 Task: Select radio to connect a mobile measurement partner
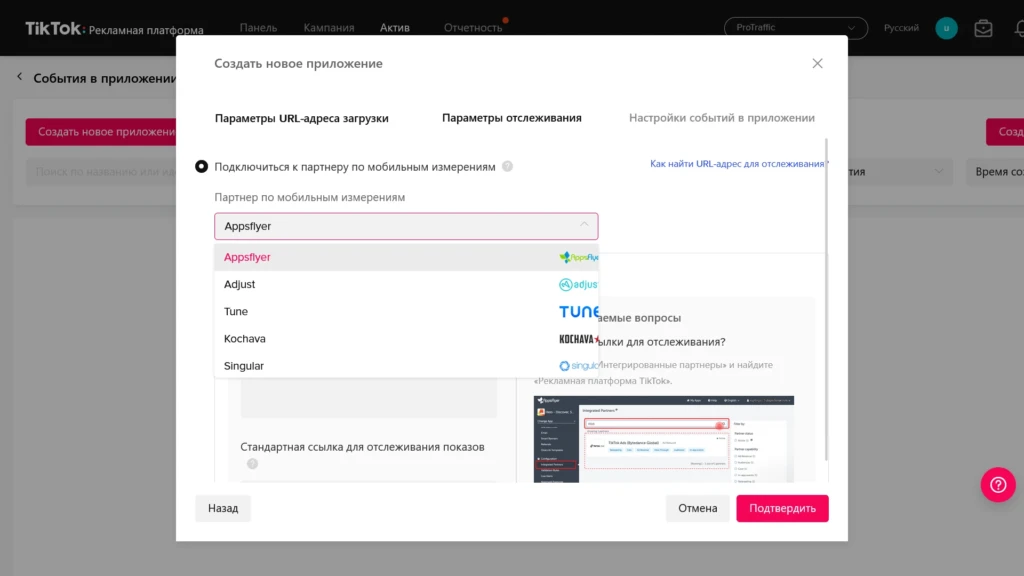coord(201,167)
